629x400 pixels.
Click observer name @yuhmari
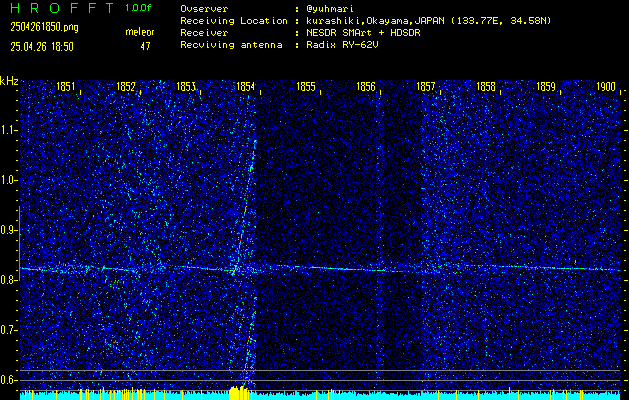pyautogui.click(x=330, y=9)
